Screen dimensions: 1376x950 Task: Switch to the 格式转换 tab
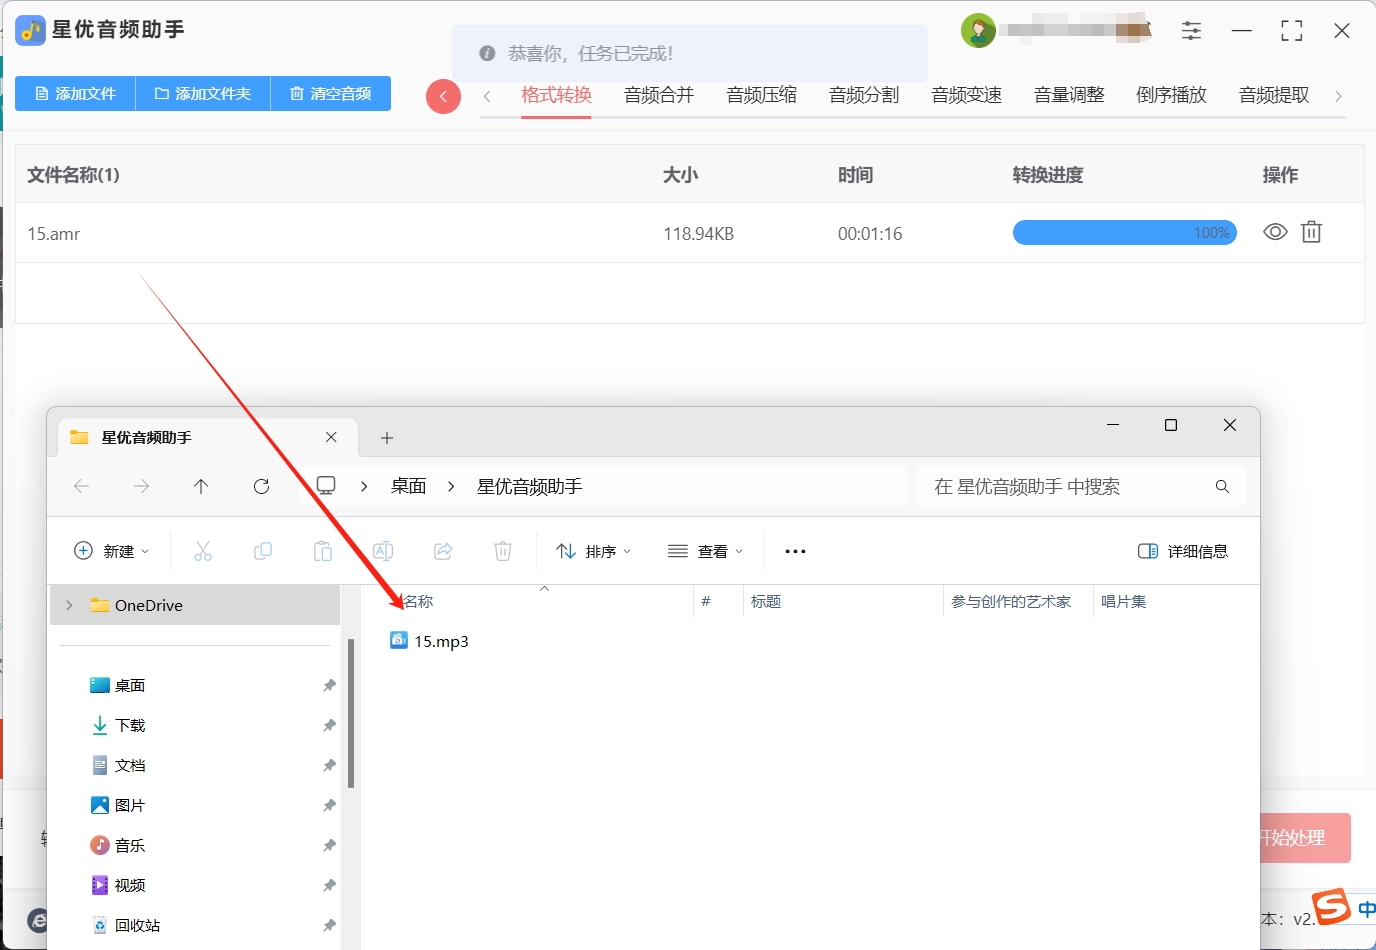click(556, 95)
